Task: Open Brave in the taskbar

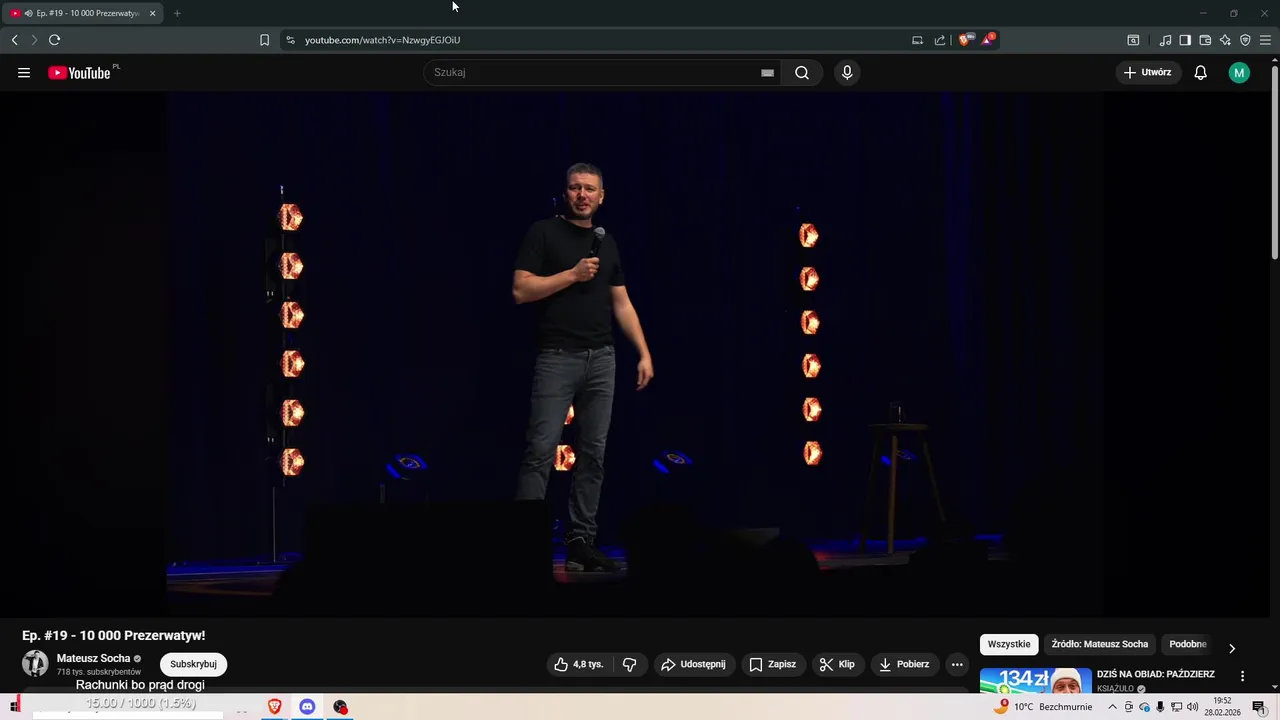Action: point(274,706)
